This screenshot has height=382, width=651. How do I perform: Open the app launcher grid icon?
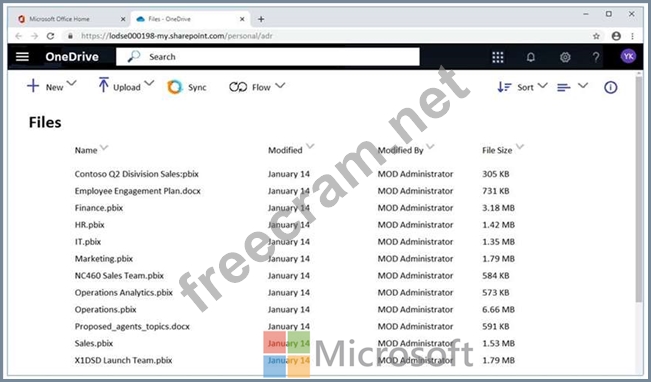pyautogui.click(x=497, y=57)
